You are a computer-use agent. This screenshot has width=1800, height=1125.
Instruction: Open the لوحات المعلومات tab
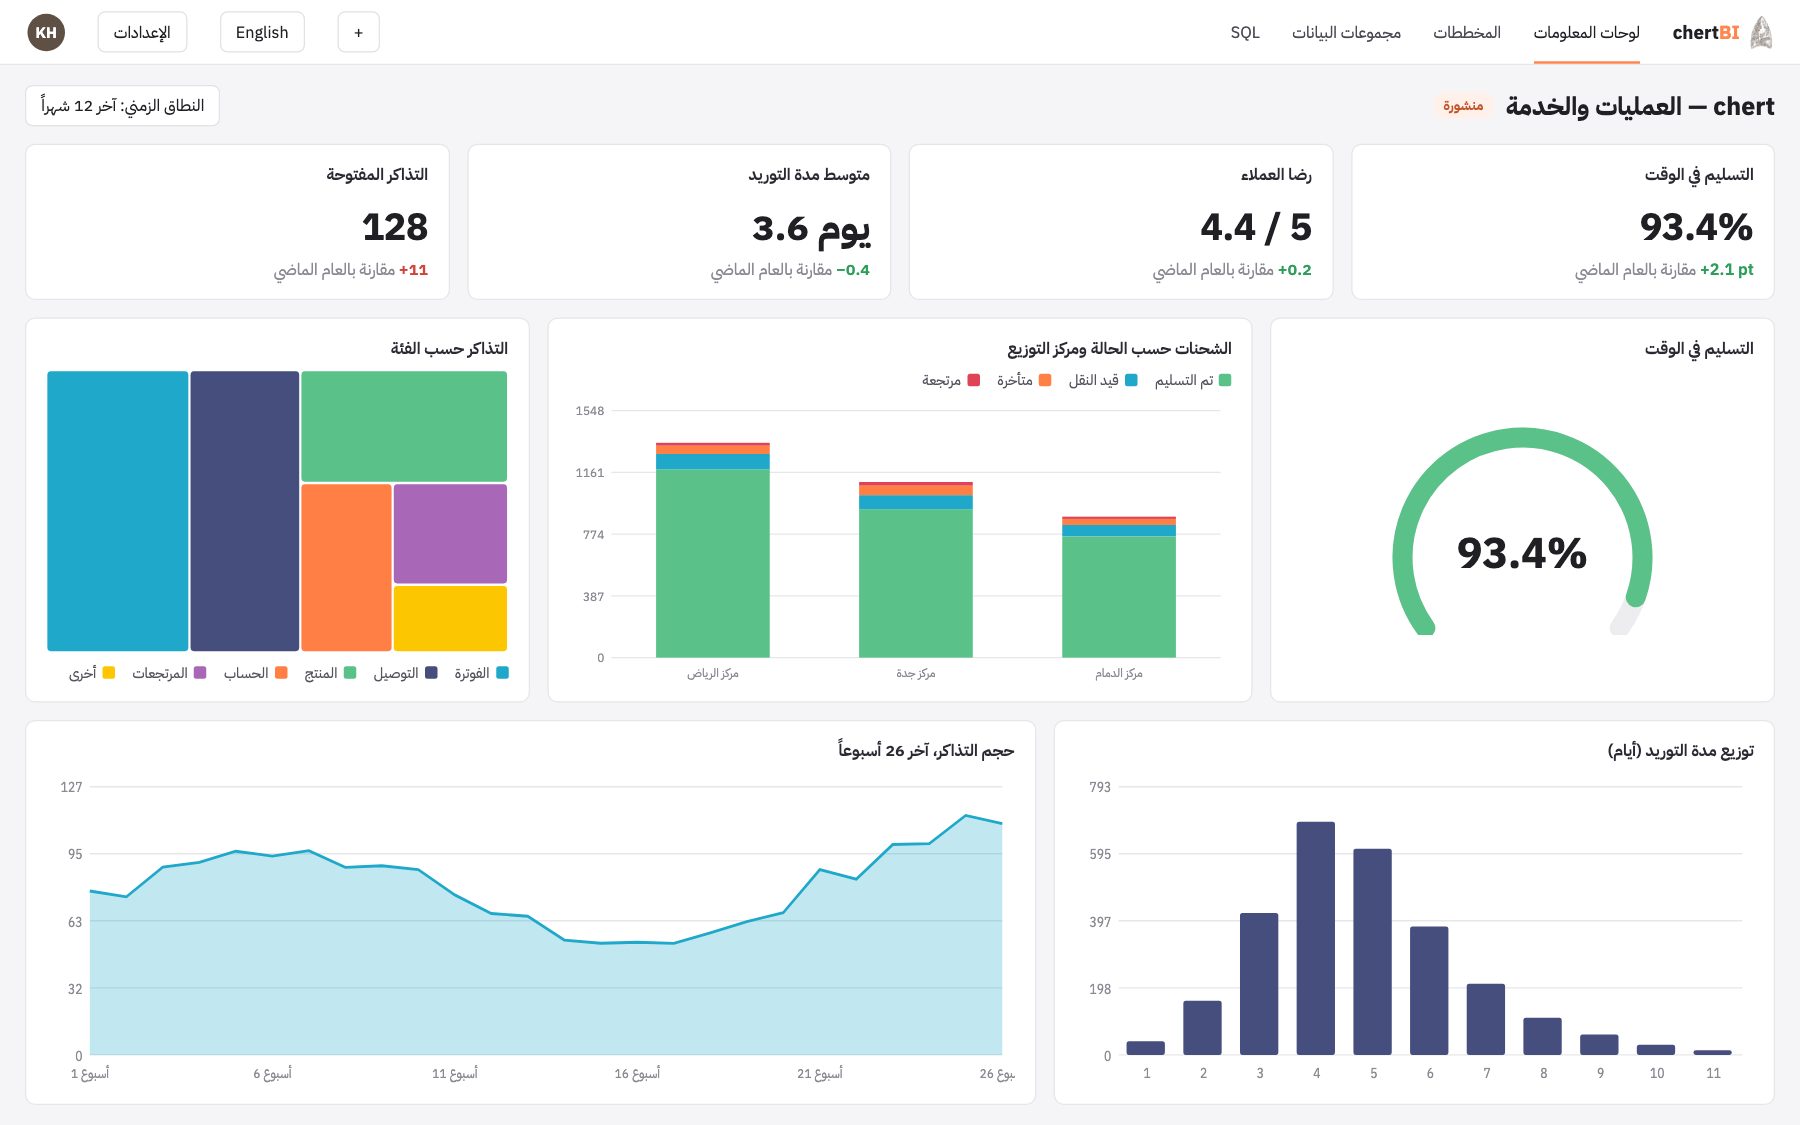coord(1586,33)
